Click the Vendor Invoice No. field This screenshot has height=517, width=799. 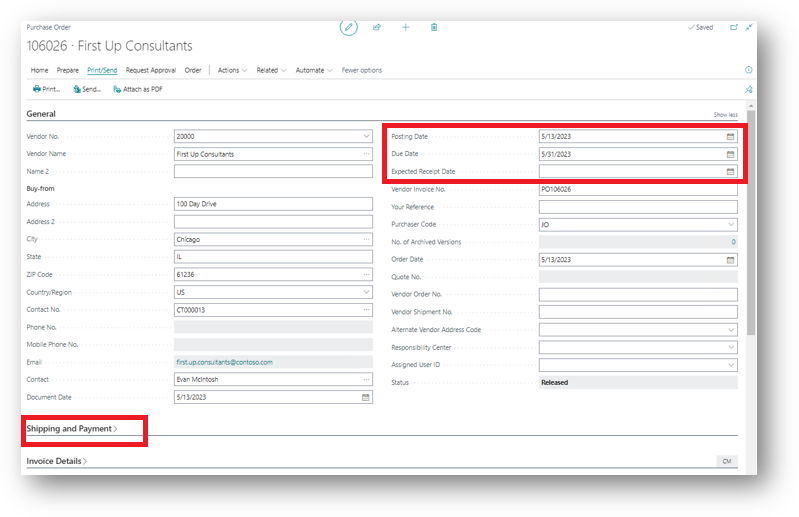click(x=638, y=189)
